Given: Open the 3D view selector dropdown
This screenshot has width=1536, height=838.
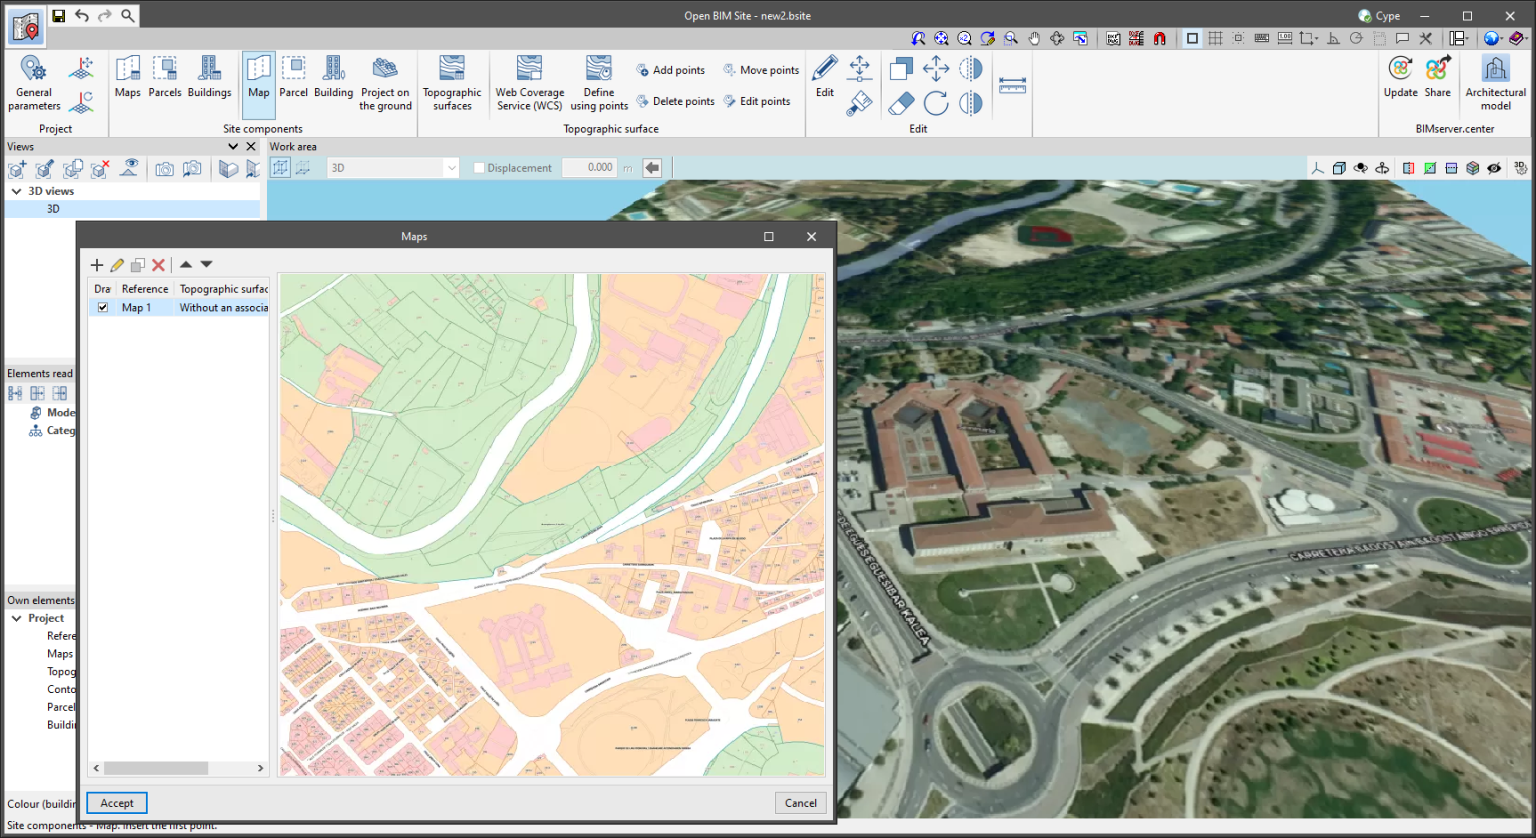Looking at the screenshot, I should (x=450, y=167).
